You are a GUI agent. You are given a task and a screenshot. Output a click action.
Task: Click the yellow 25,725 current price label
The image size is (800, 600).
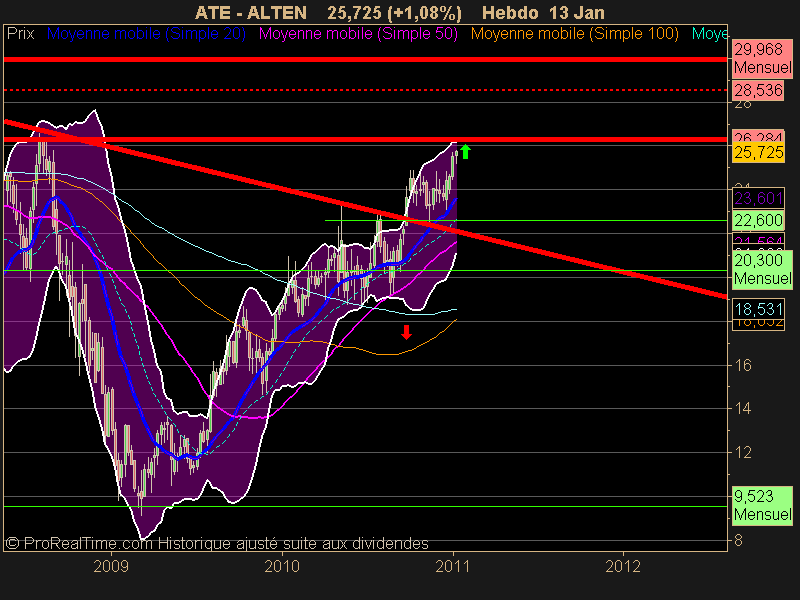758,153
